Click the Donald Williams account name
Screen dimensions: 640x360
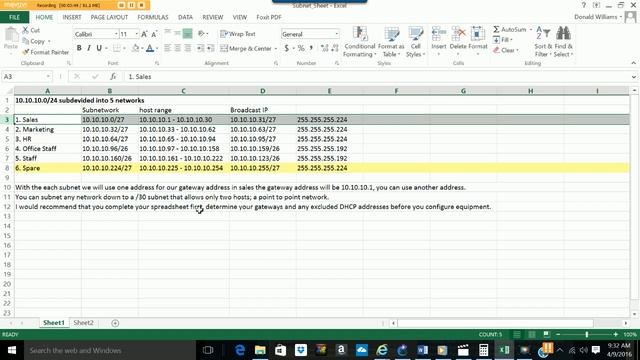(596, 17)
